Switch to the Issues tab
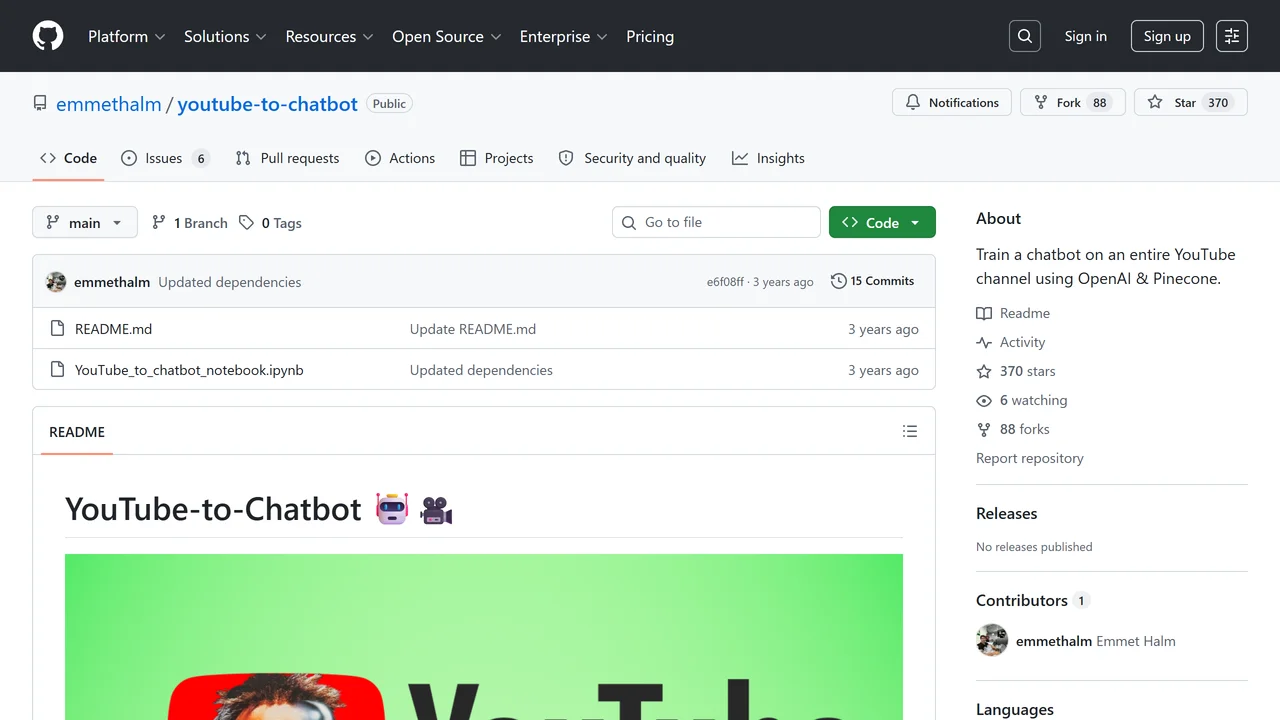 pyautogui.click(x=165, y=158)
